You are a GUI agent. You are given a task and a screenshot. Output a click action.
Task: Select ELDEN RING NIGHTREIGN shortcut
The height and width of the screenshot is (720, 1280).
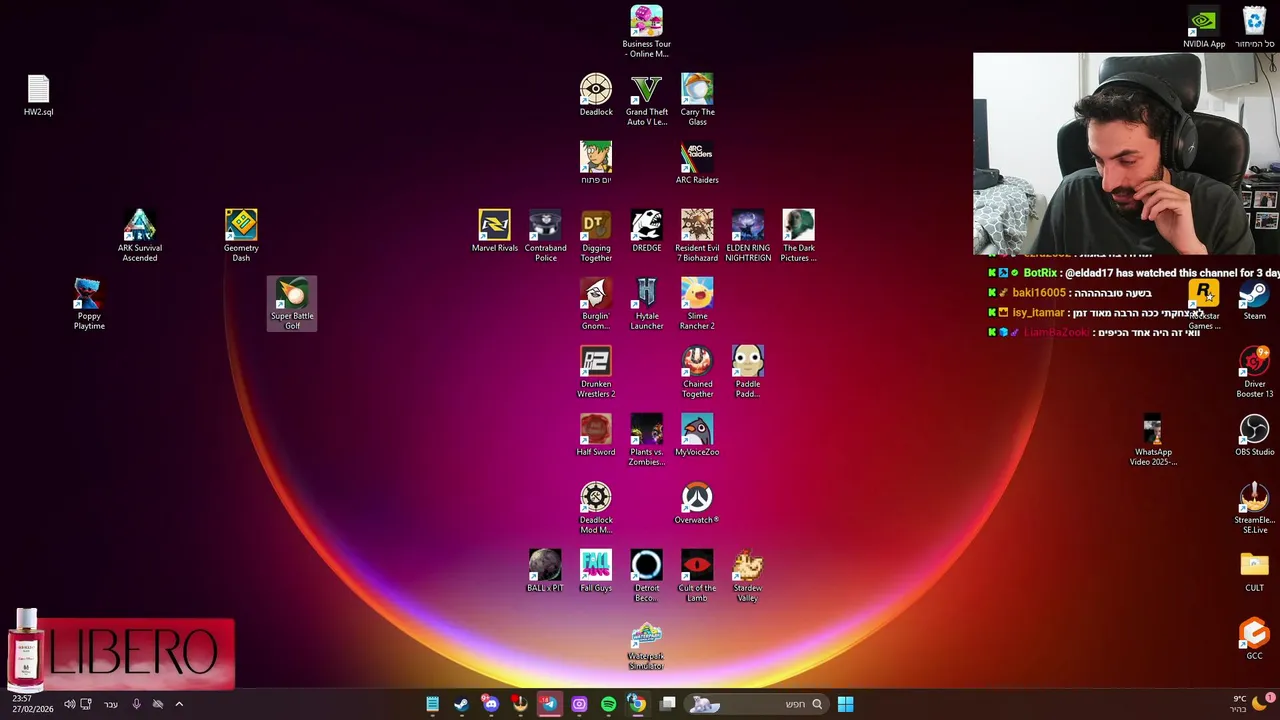coord(748,236)
